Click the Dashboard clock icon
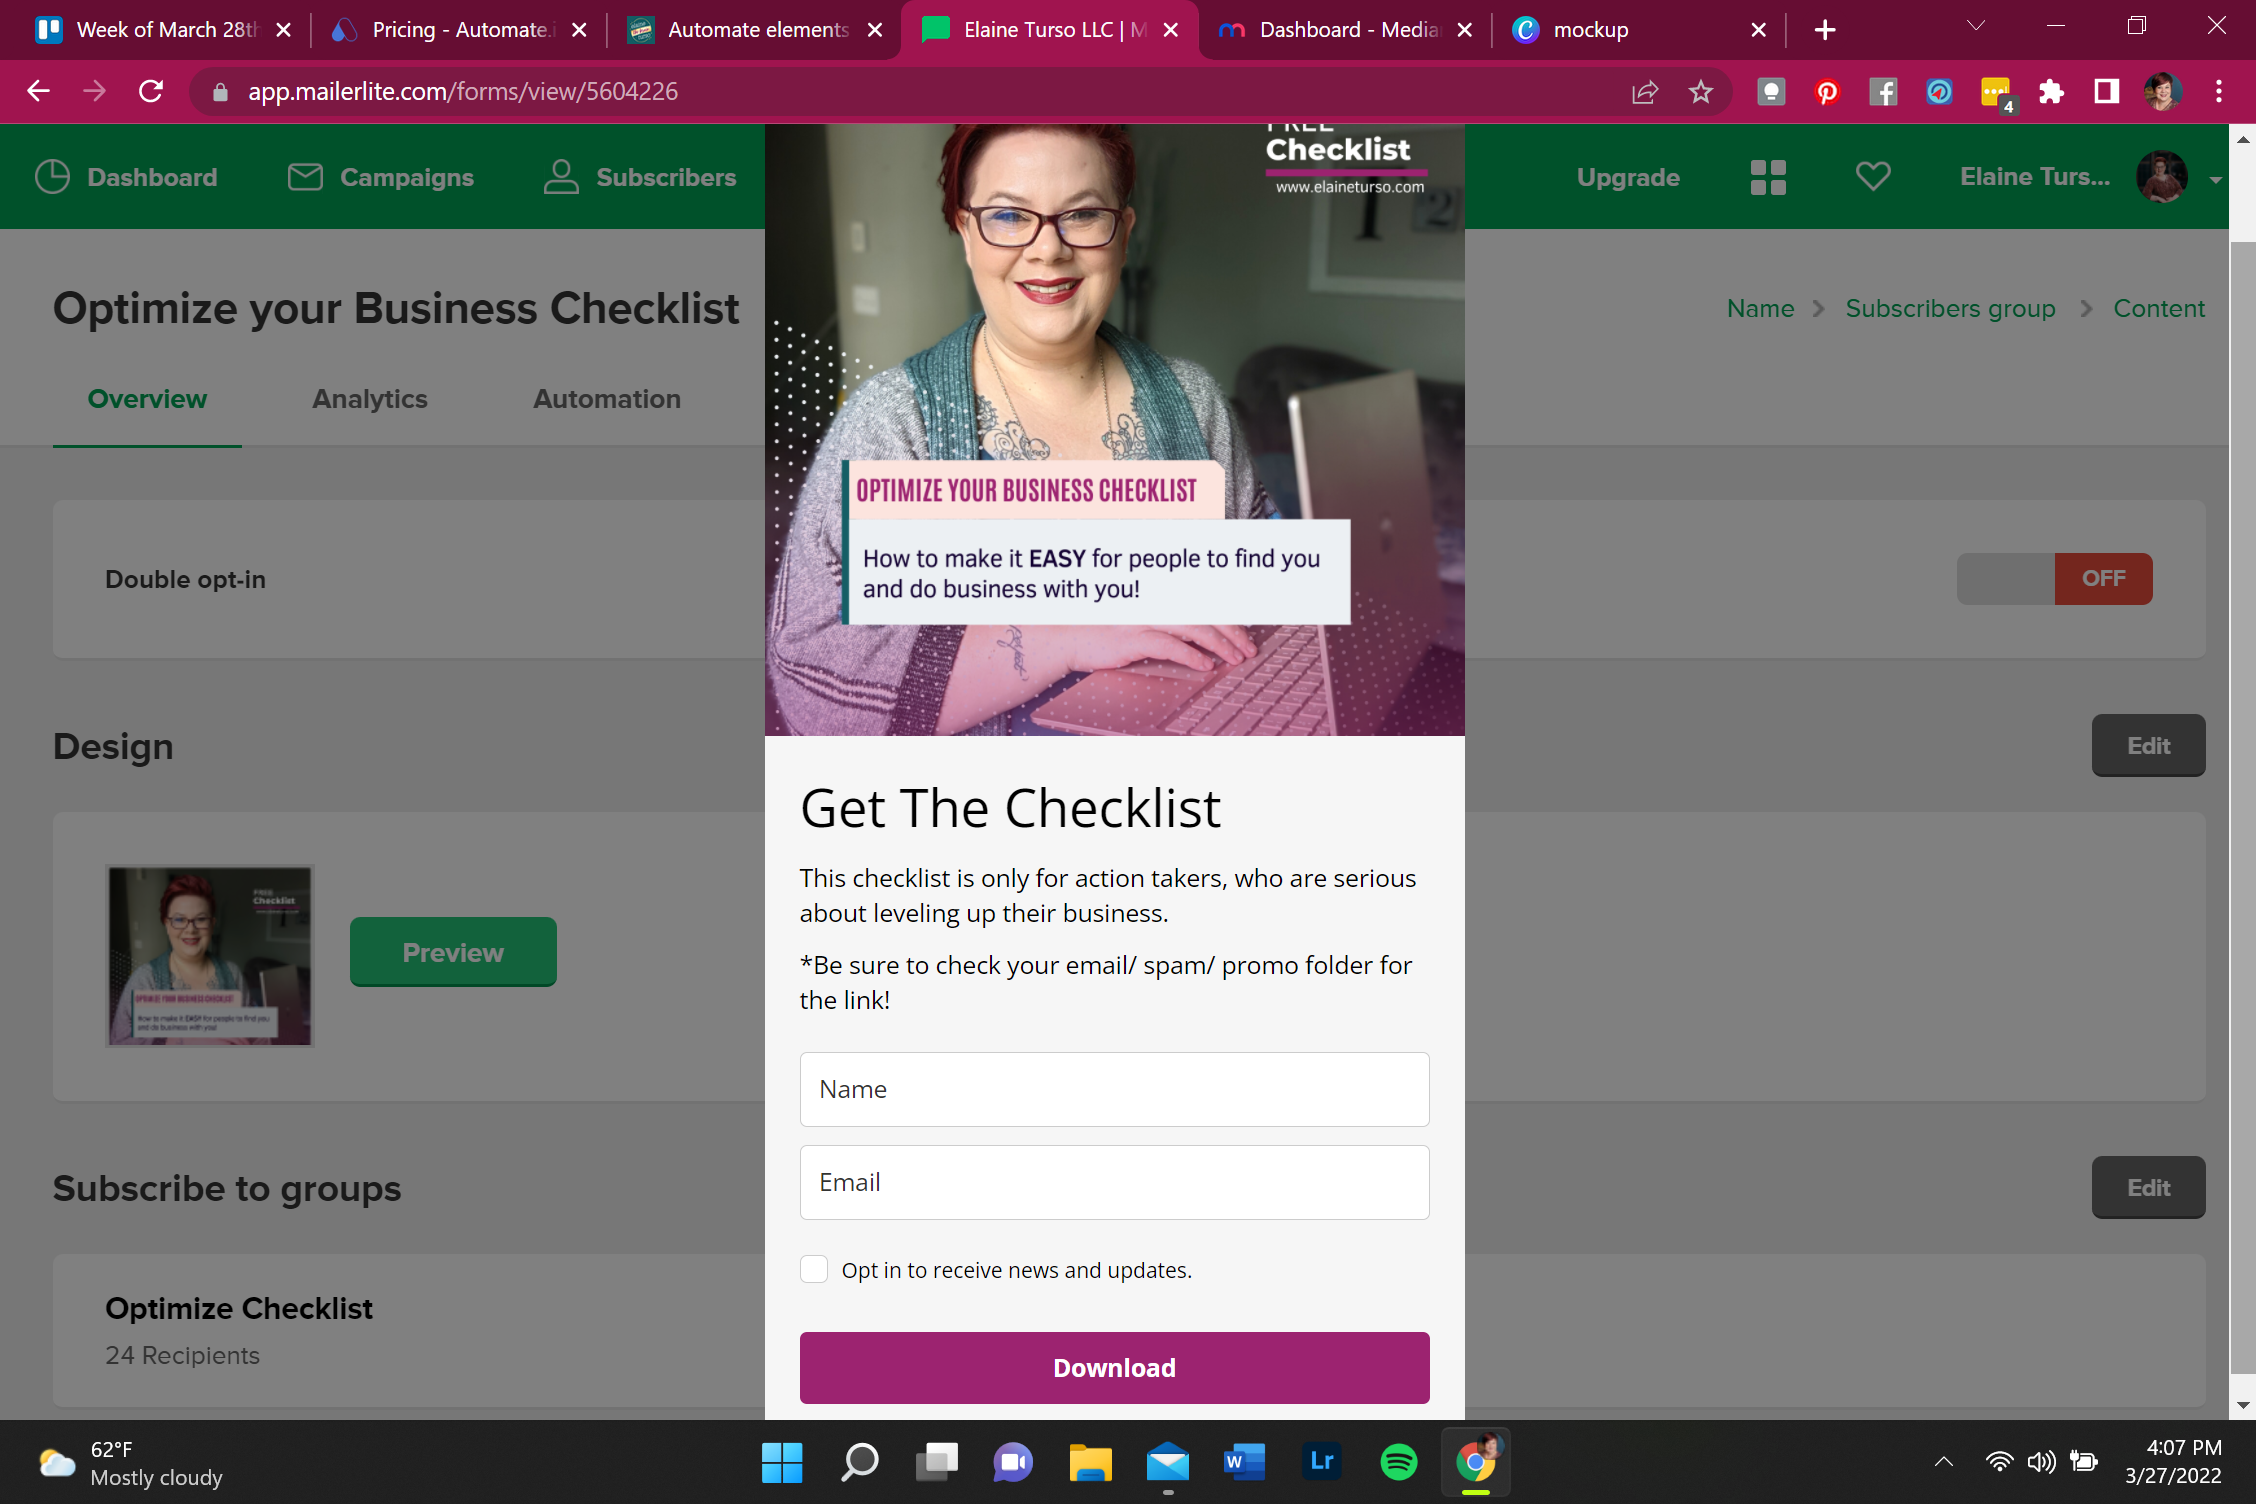 pyautogui.click(x=52, y=177)
